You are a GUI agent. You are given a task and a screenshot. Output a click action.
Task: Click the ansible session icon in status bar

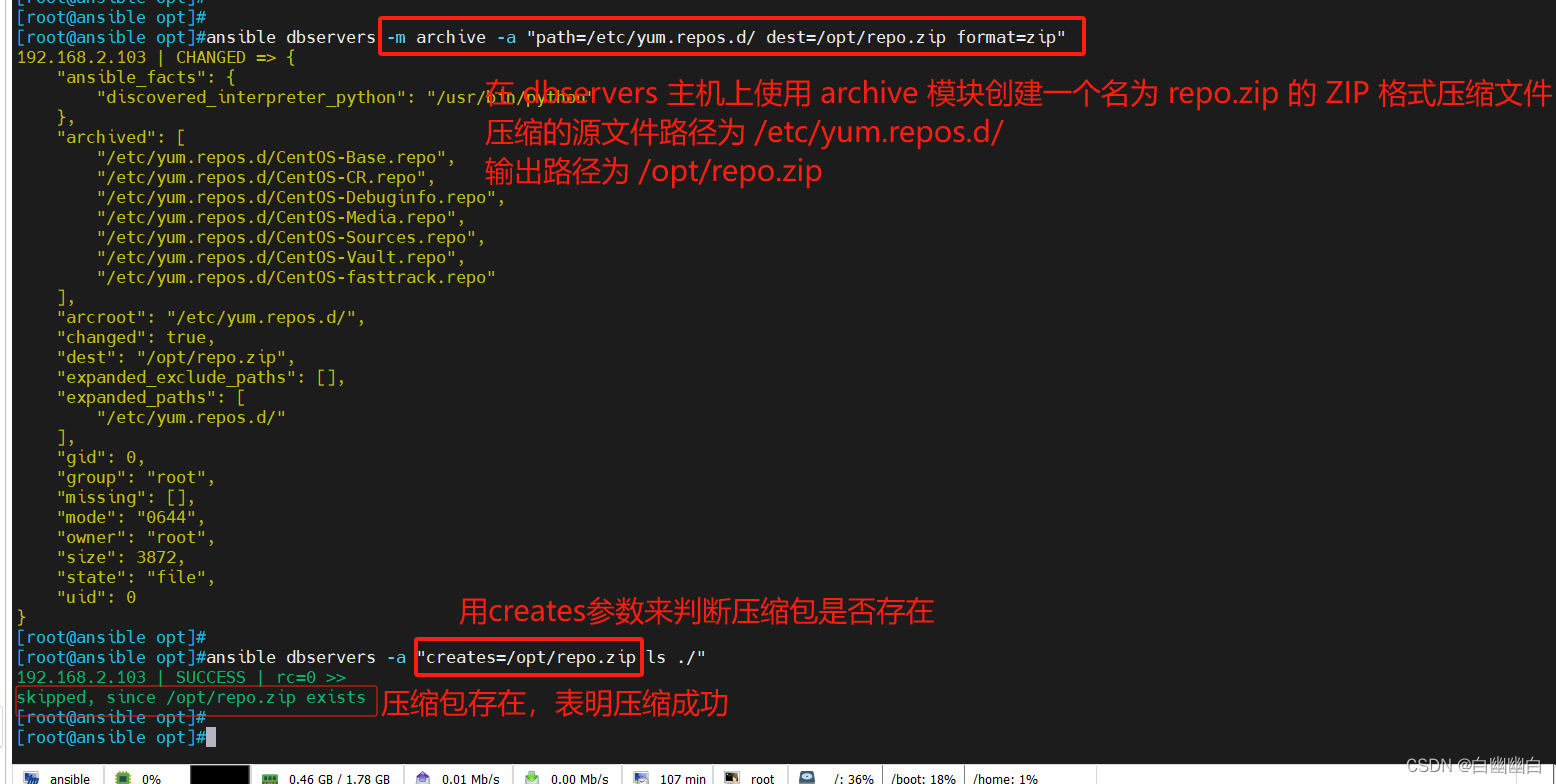tap(31, 777)
